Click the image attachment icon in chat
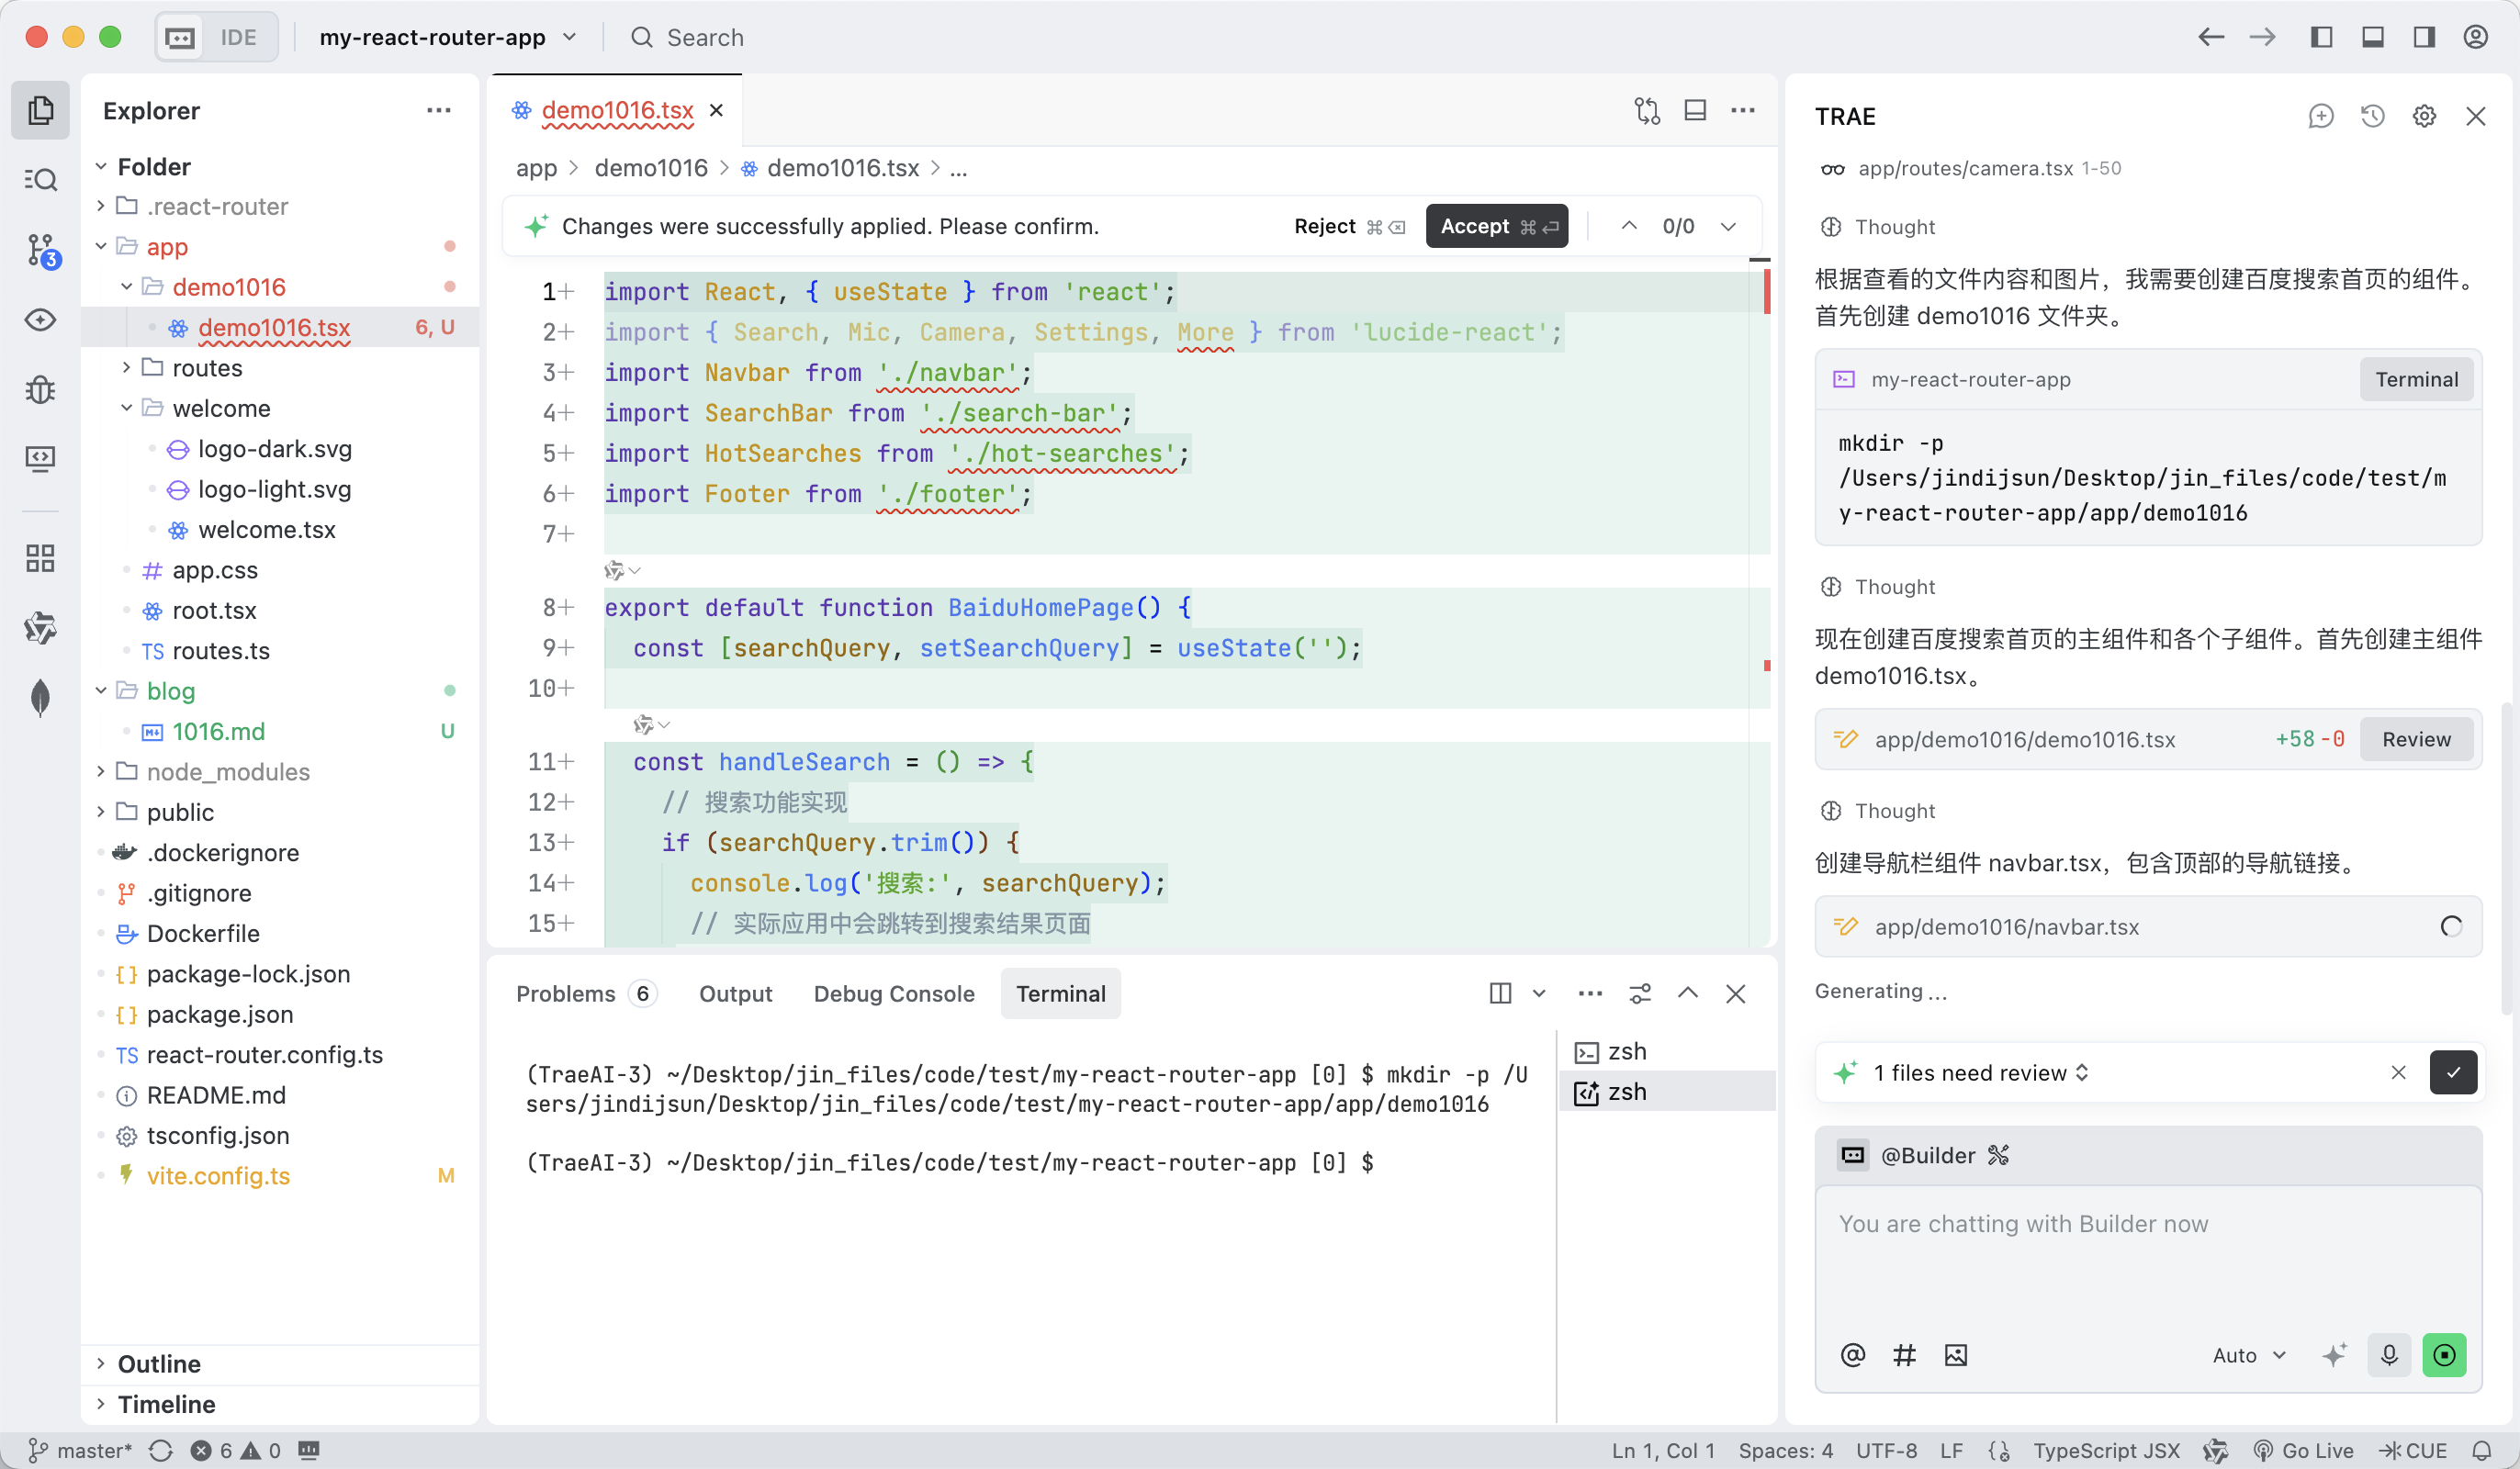This screenshot has height=1469, width=2520. 1955,1354
